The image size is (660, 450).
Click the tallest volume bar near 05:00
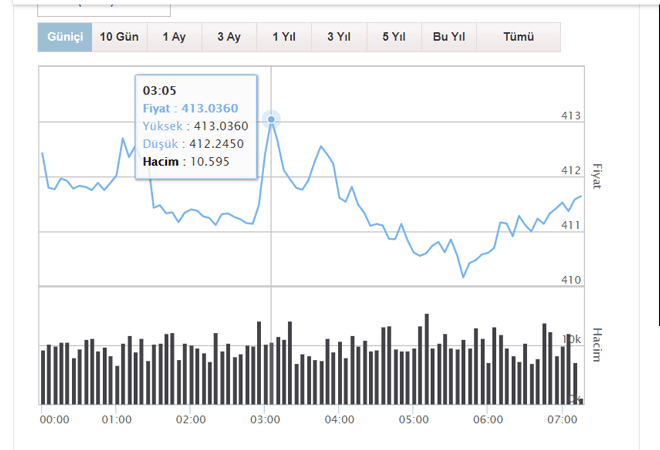[x=426, y=359]
